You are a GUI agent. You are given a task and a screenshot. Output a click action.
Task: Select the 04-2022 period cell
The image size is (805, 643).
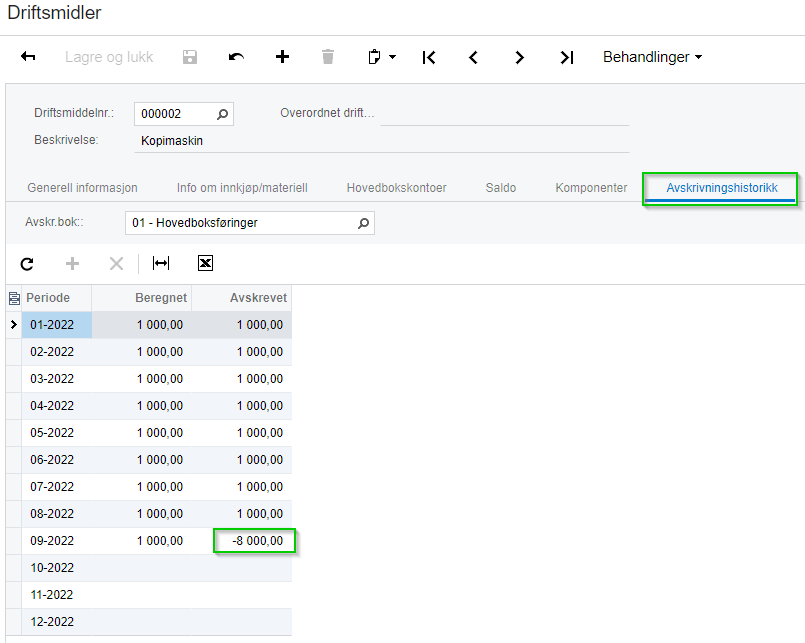[x=56, y=406]
